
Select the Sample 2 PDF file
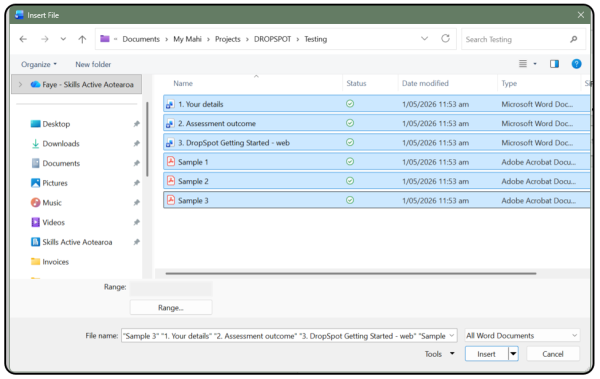pyautogui.click(x=376, y=181)
